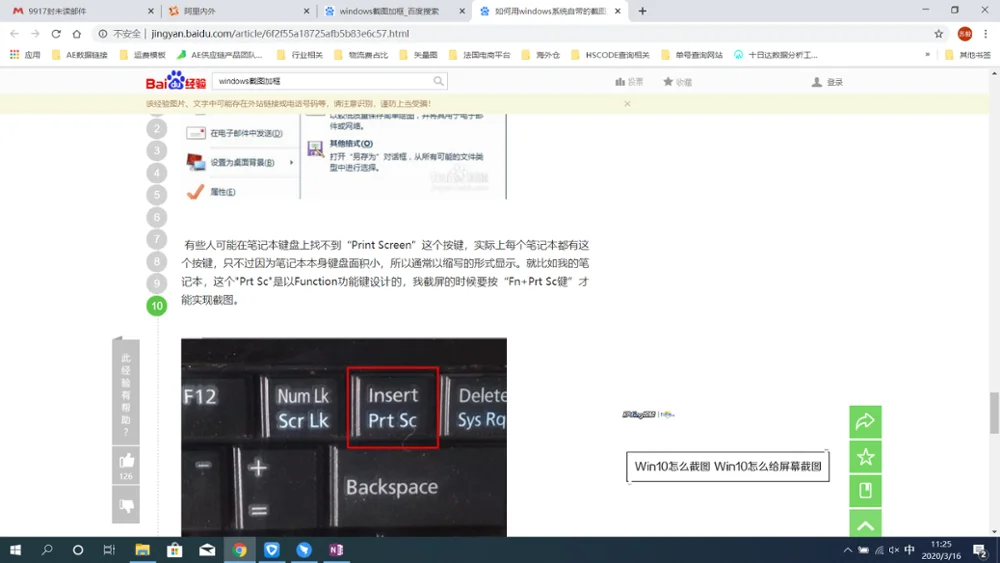The image size is (1000, 563).
Task: Click the 中 input method indicator
Action: (909, 550)
